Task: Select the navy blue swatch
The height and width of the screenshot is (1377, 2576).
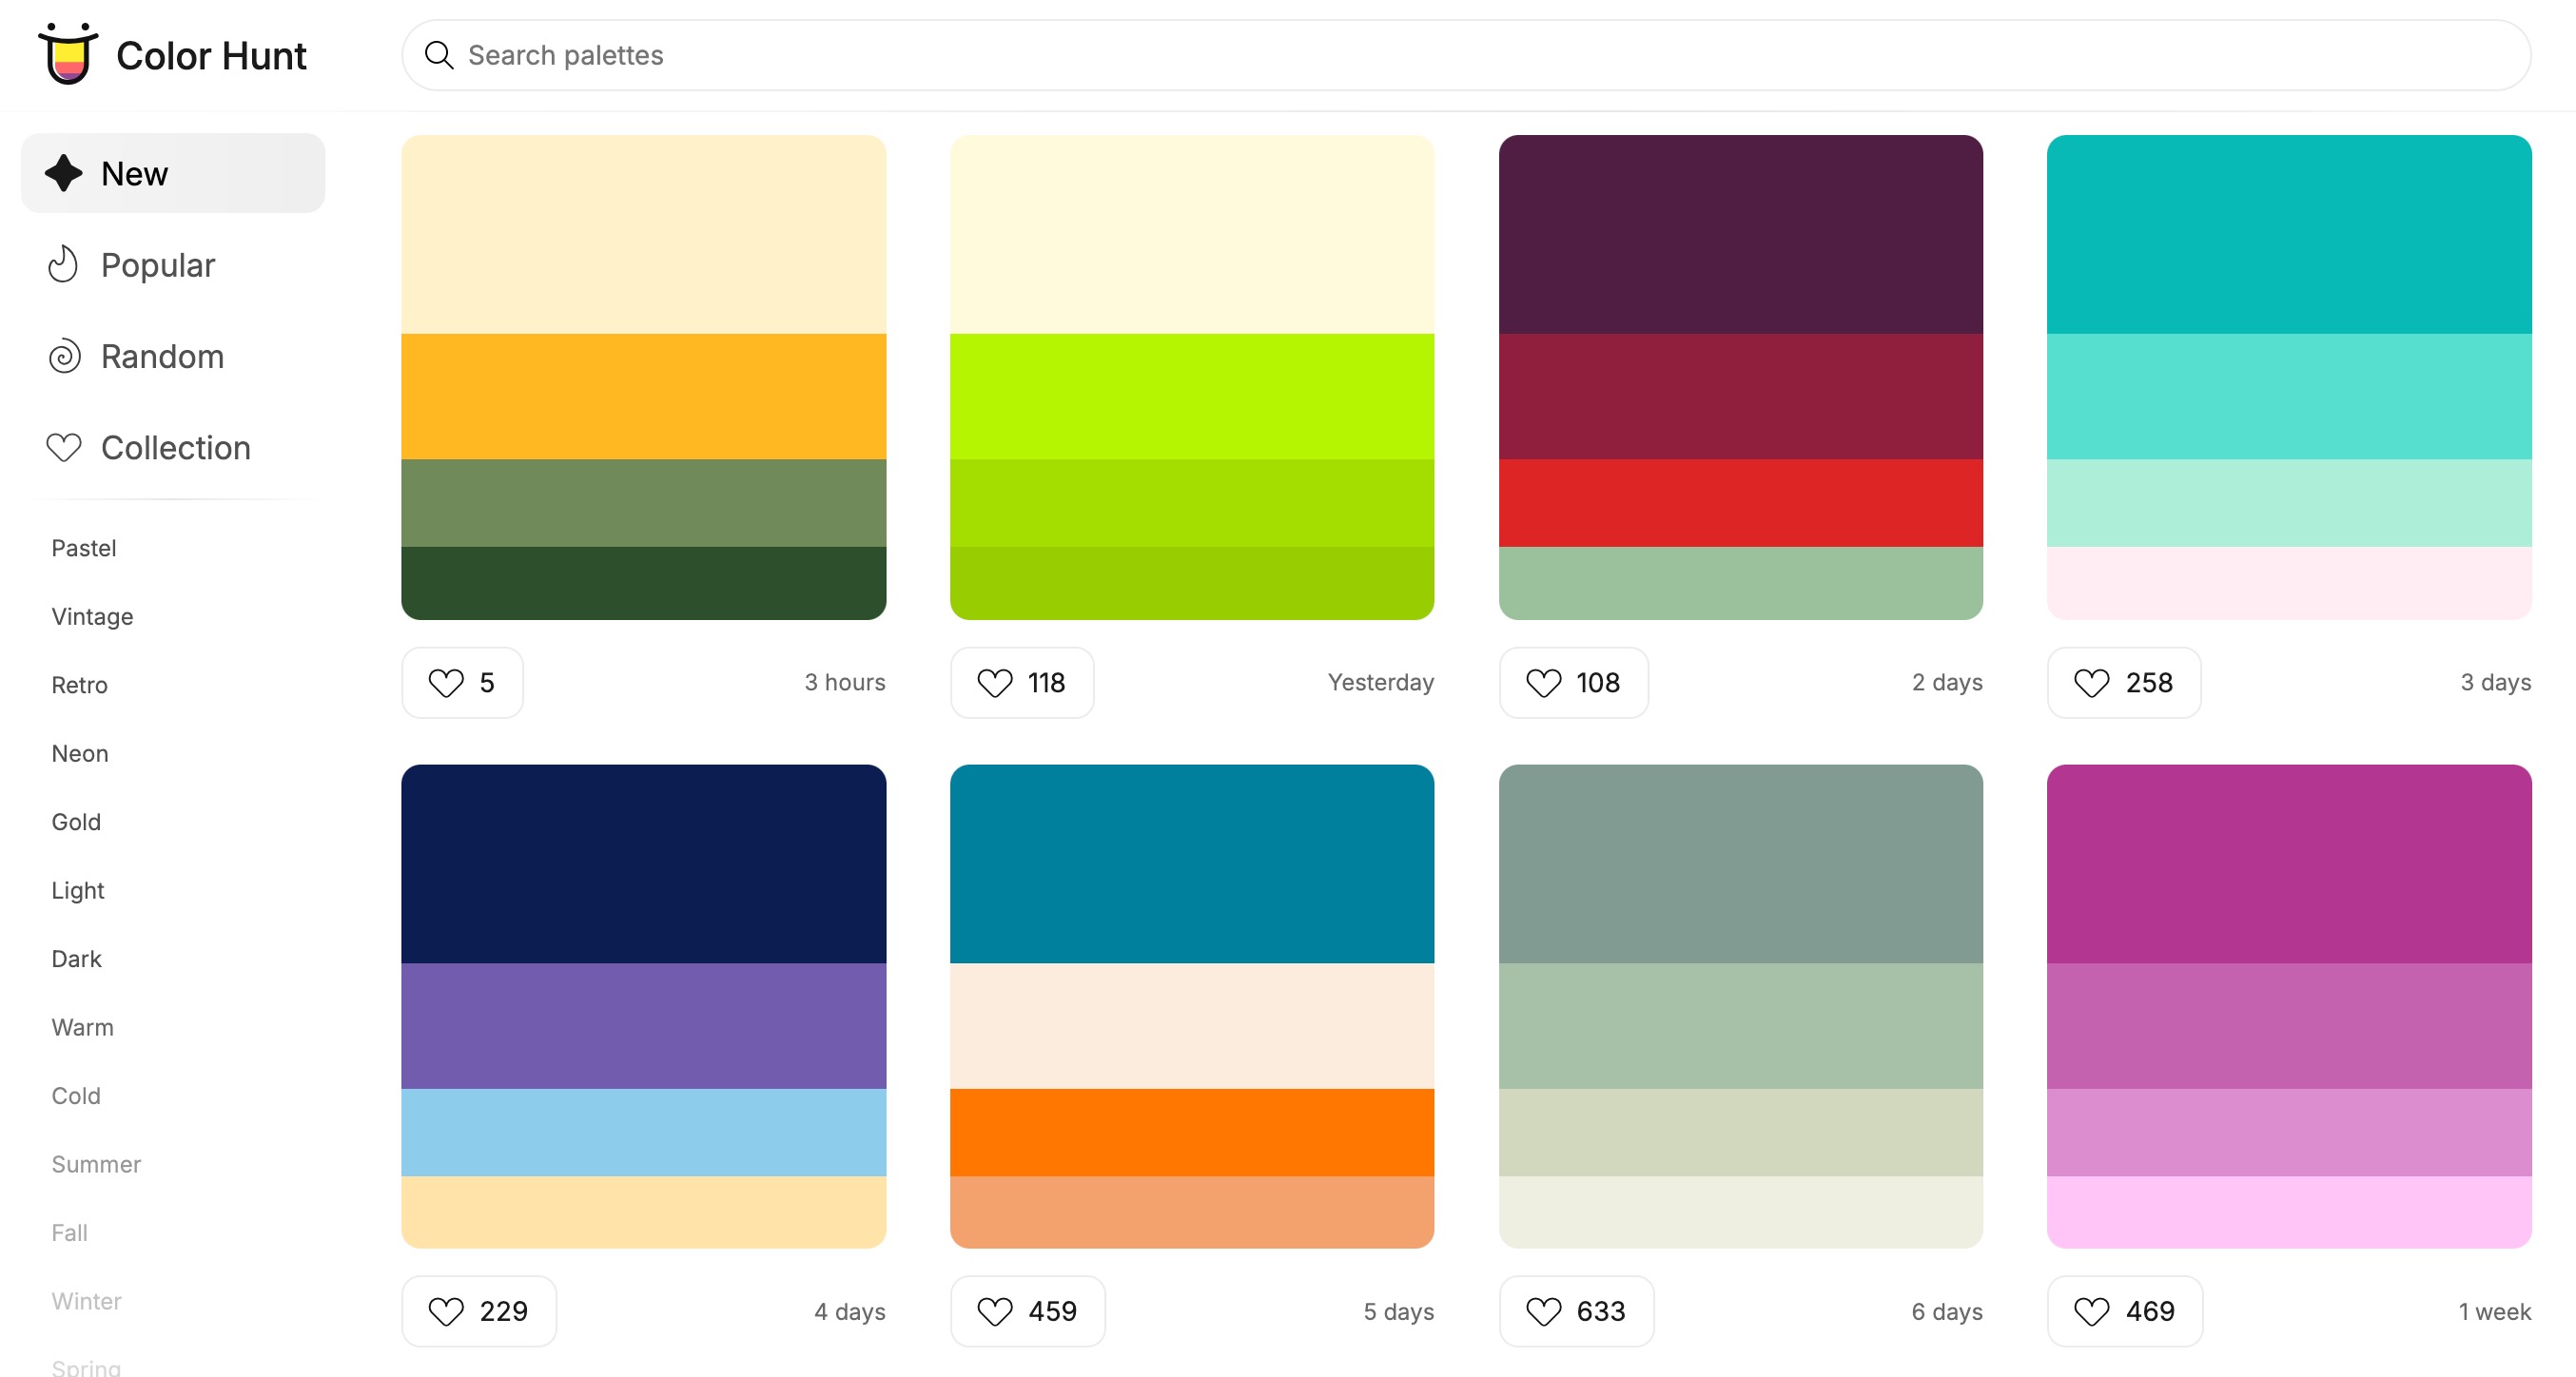Action: 644,864
